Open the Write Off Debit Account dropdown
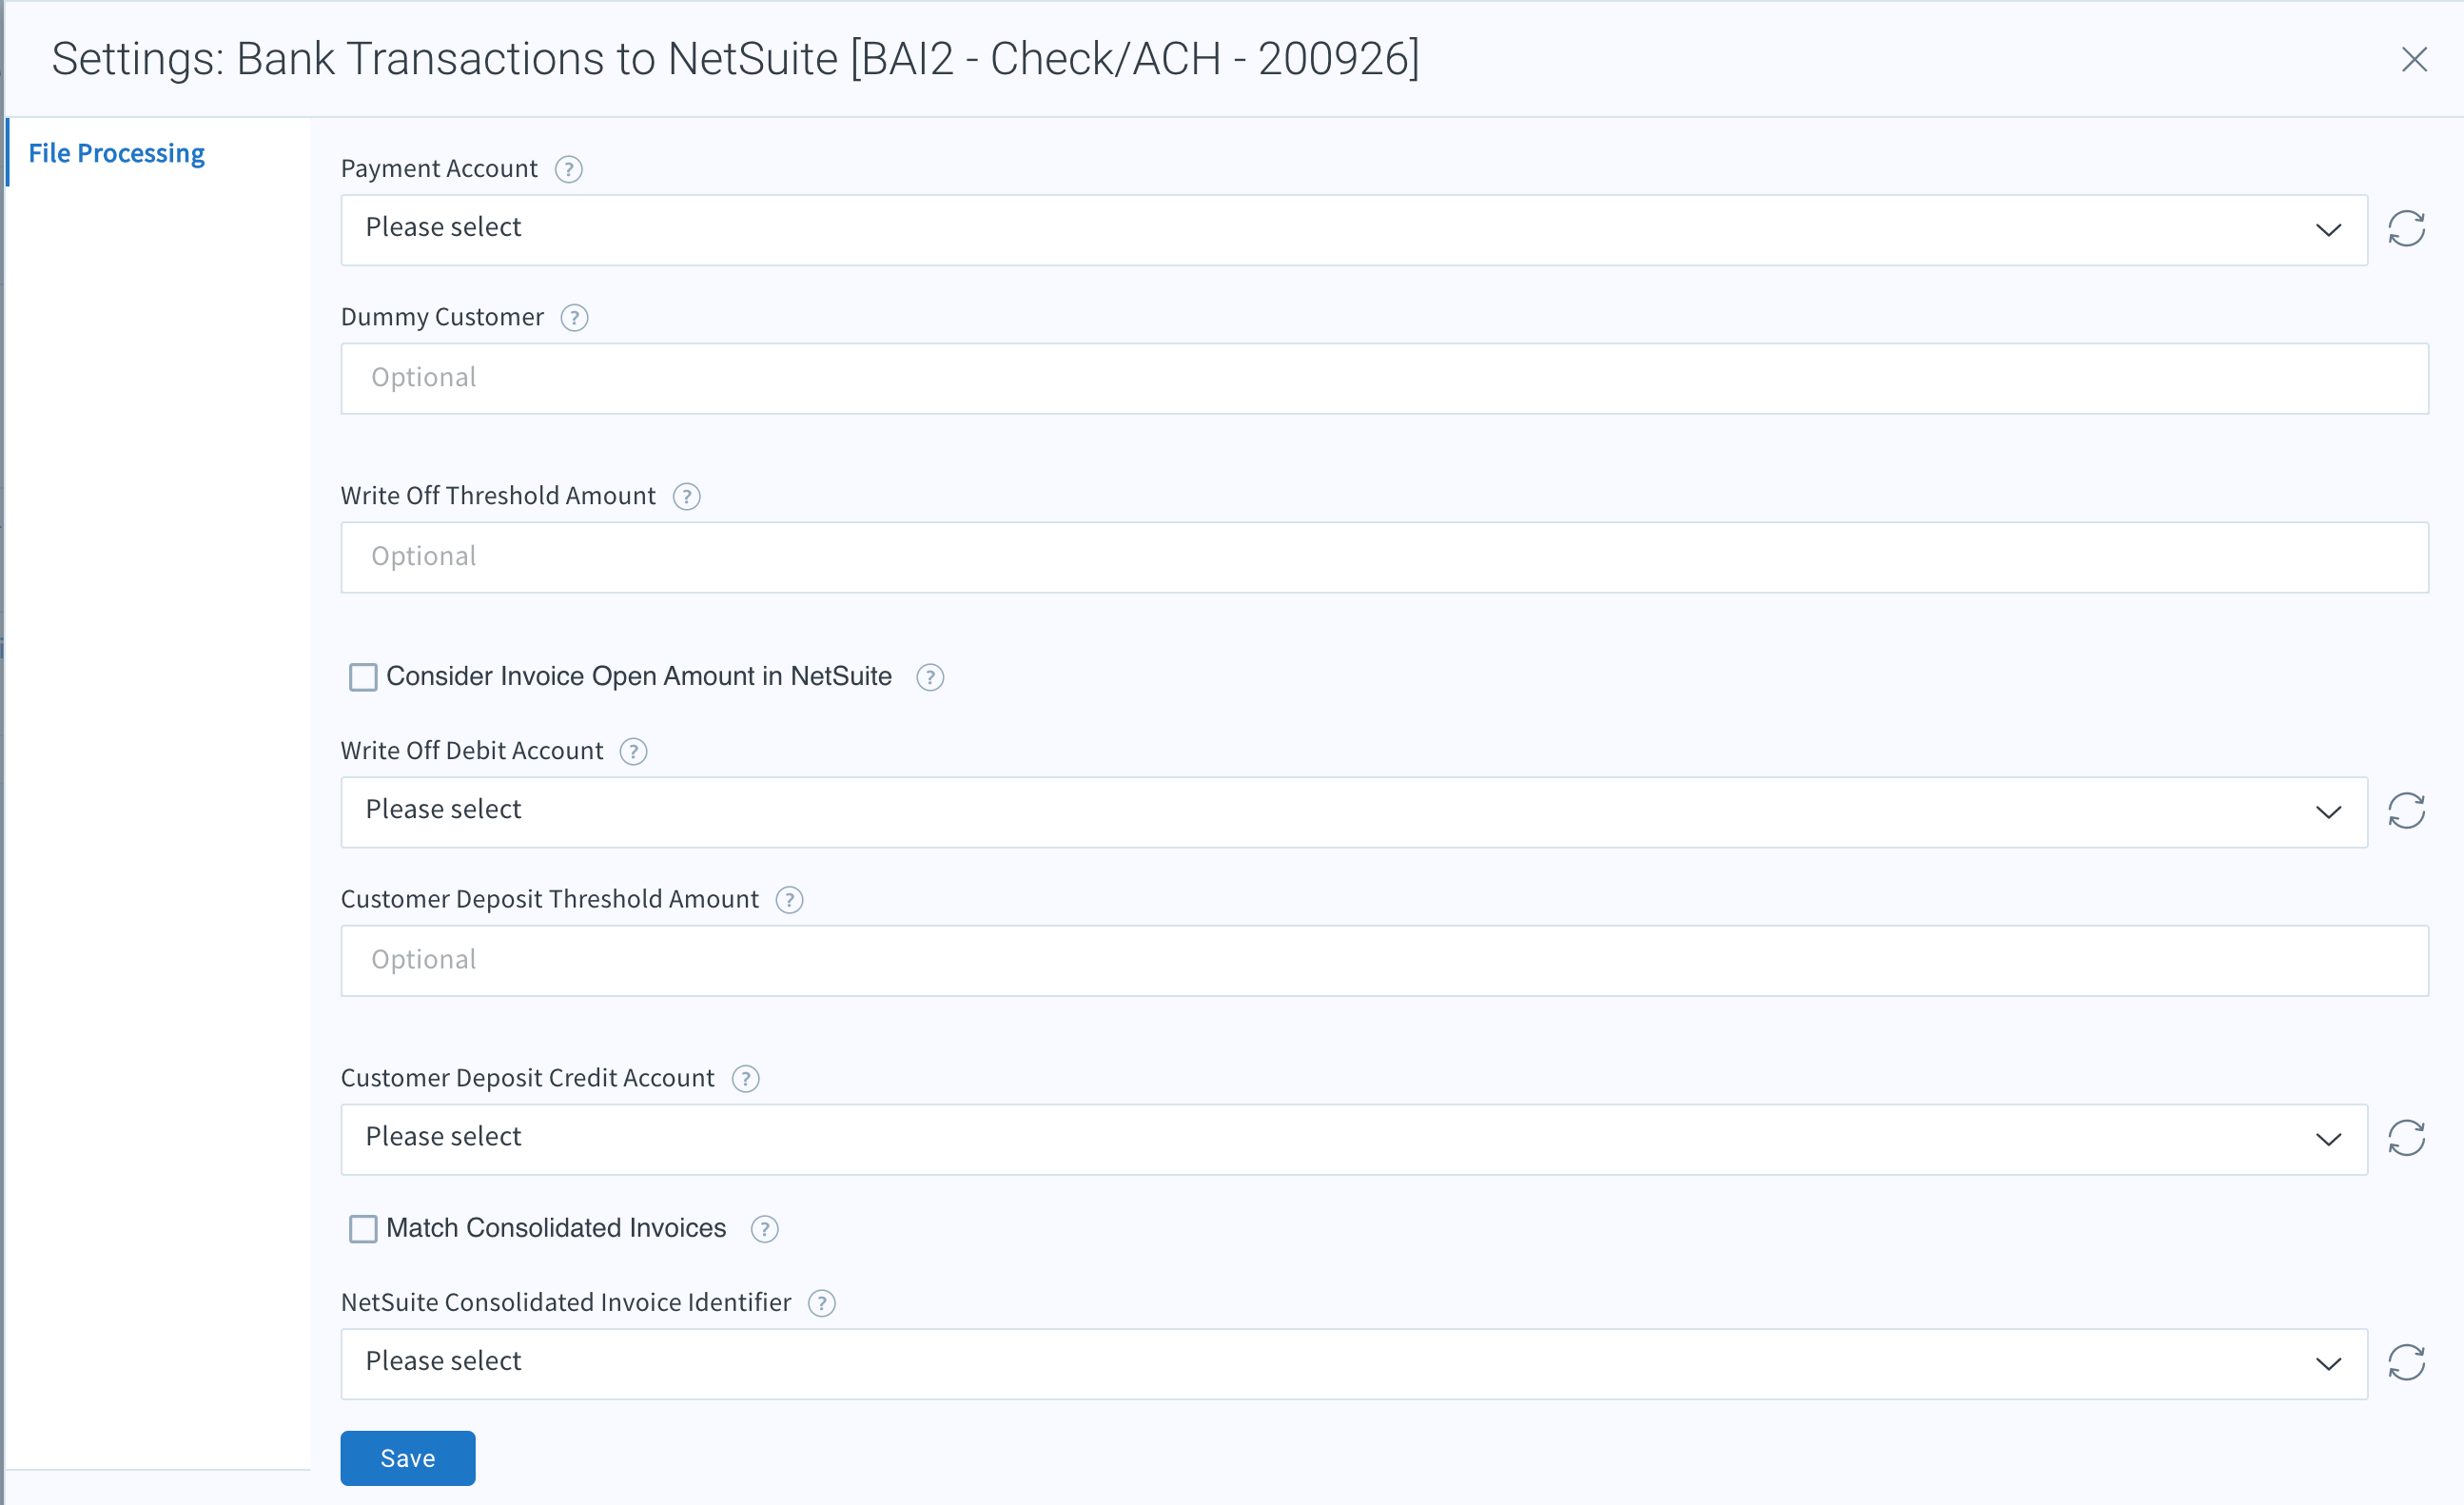The height and width of the screenshot is (1505, 2464). click(1354, 812)
